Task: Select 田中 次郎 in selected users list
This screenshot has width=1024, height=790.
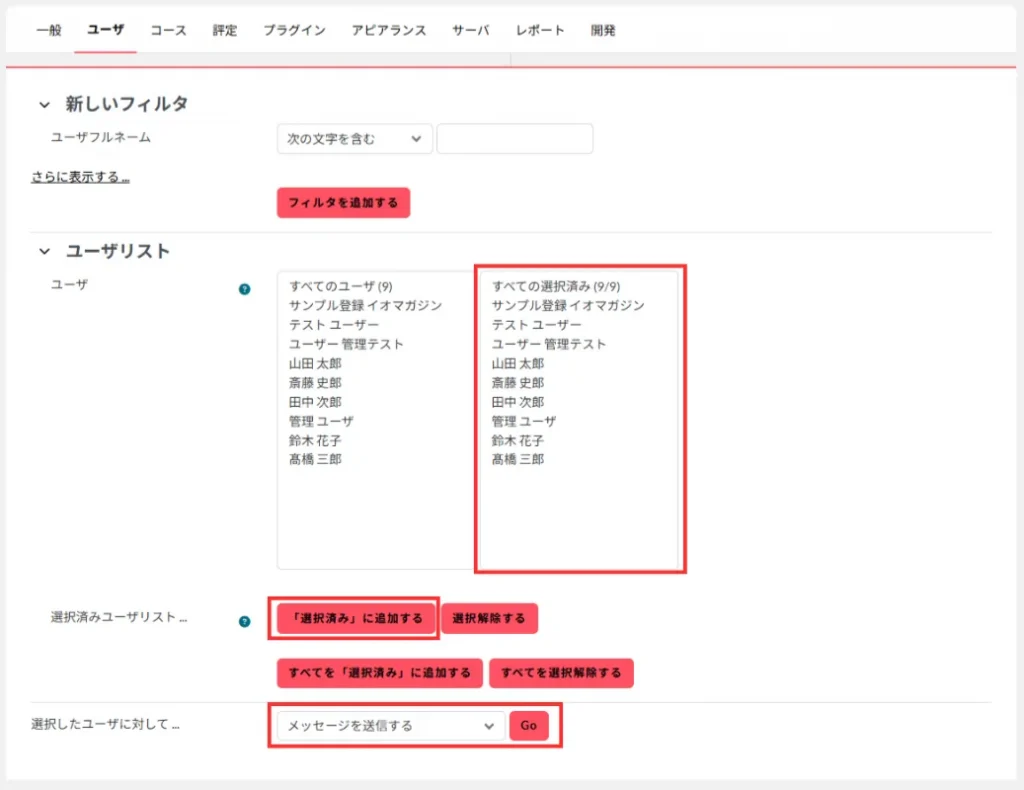Action: click(518, 402)
